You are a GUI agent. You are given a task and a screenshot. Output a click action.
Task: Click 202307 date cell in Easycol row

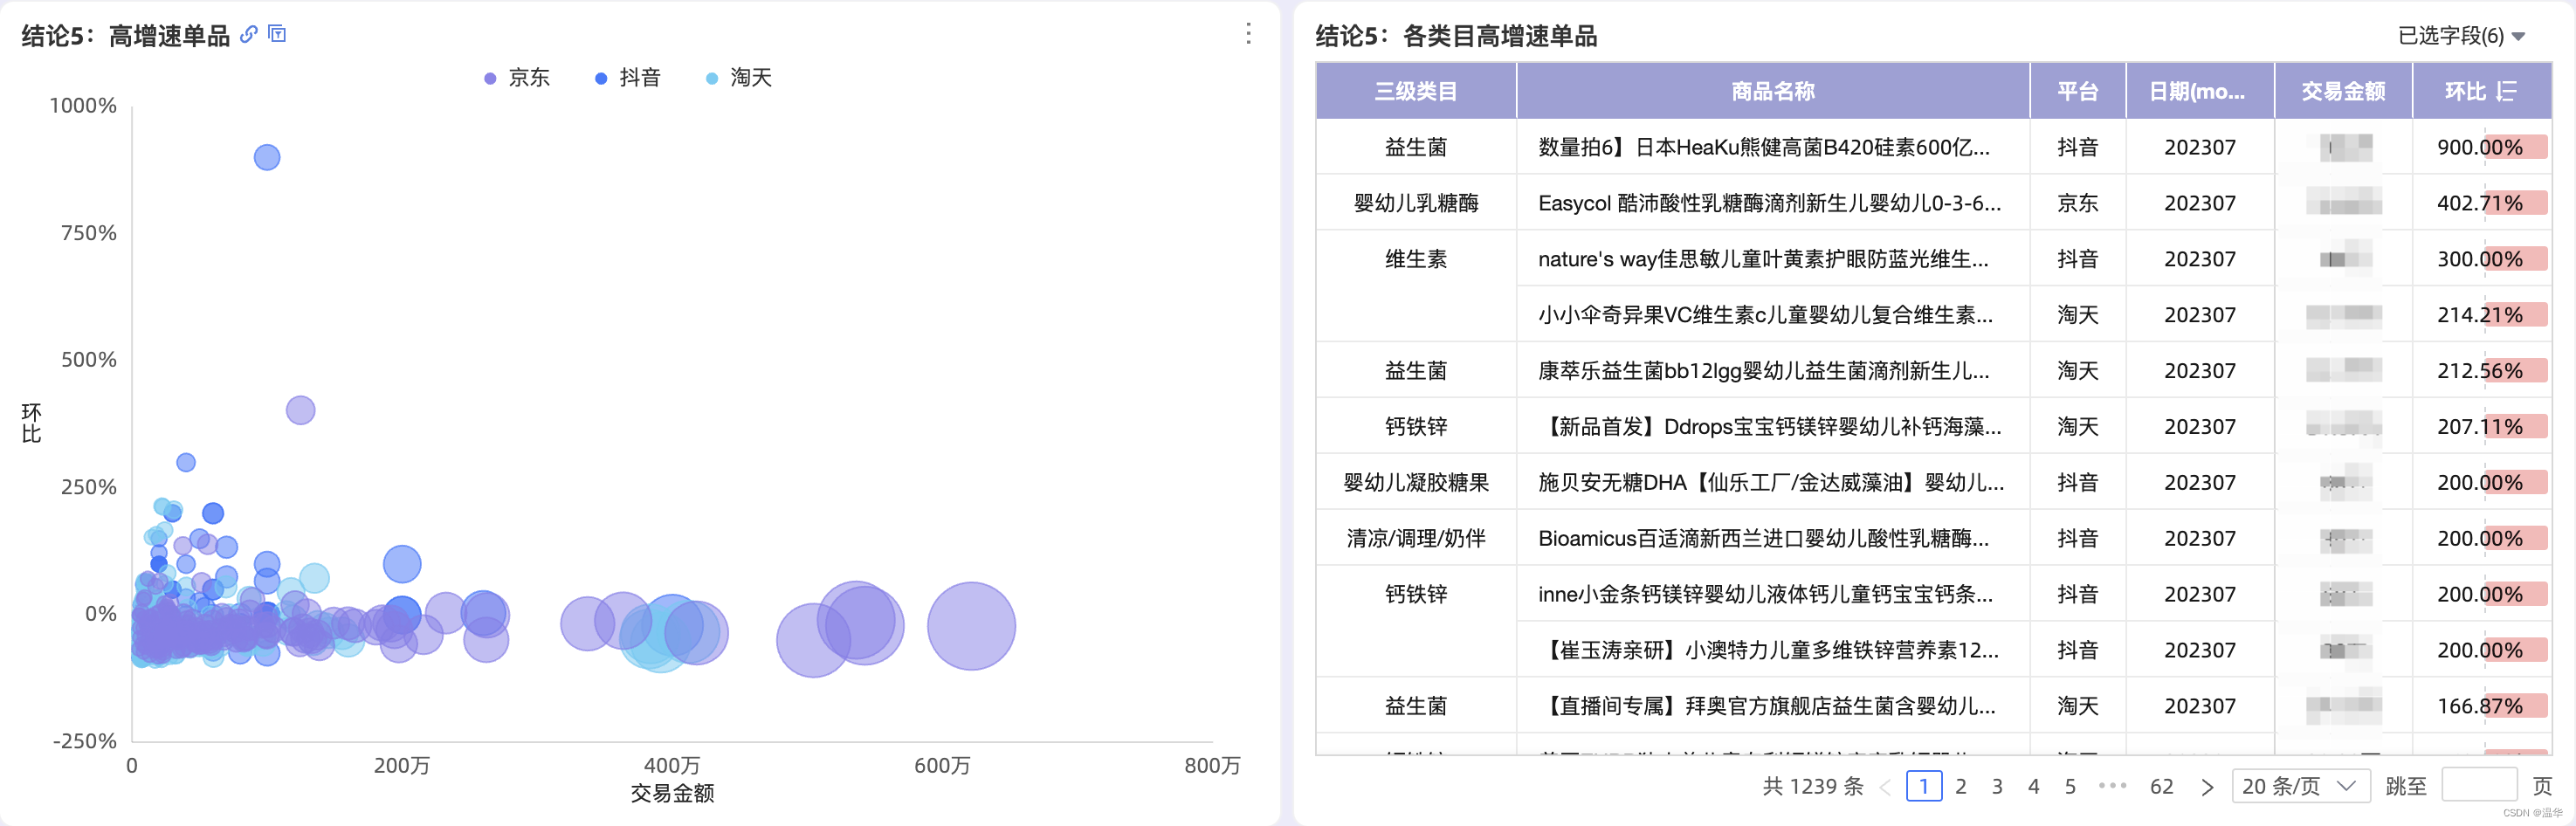tap(2200, 203)
